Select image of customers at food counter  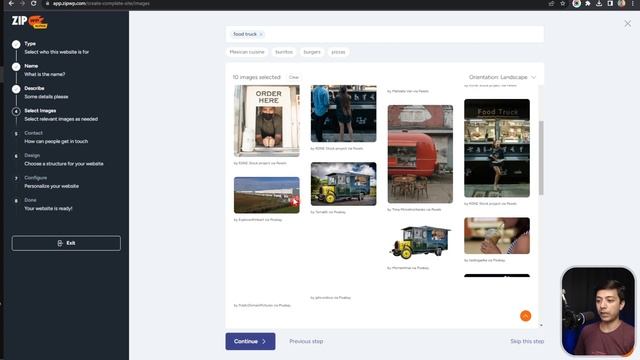pos(343,113)
